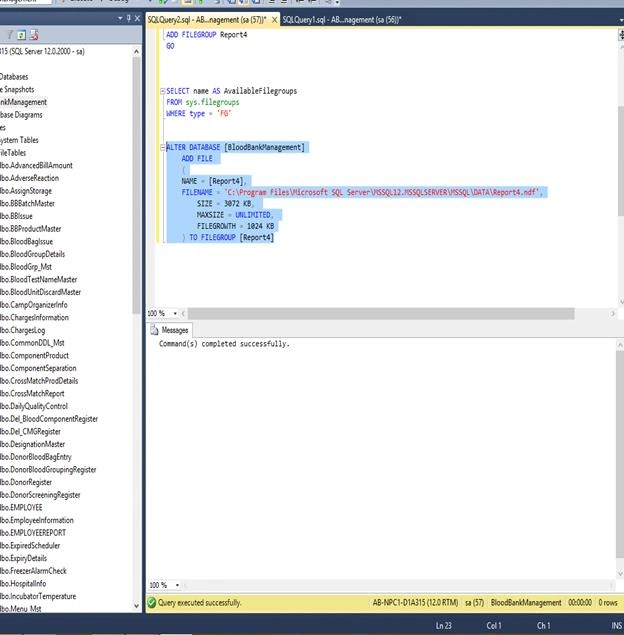Click the Refresh icon in Object Explorer toolbar

pos(21,35)
